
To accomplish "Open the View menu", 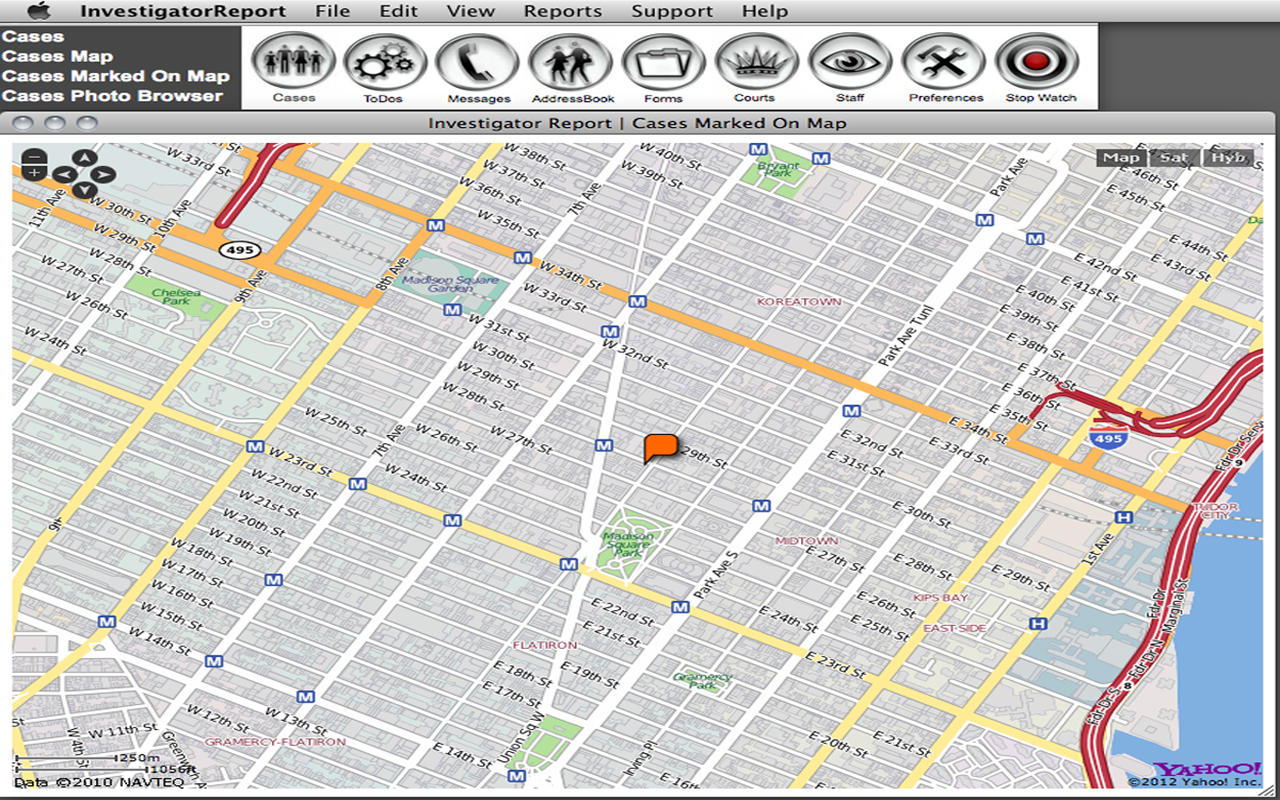I will pos(471,11).
